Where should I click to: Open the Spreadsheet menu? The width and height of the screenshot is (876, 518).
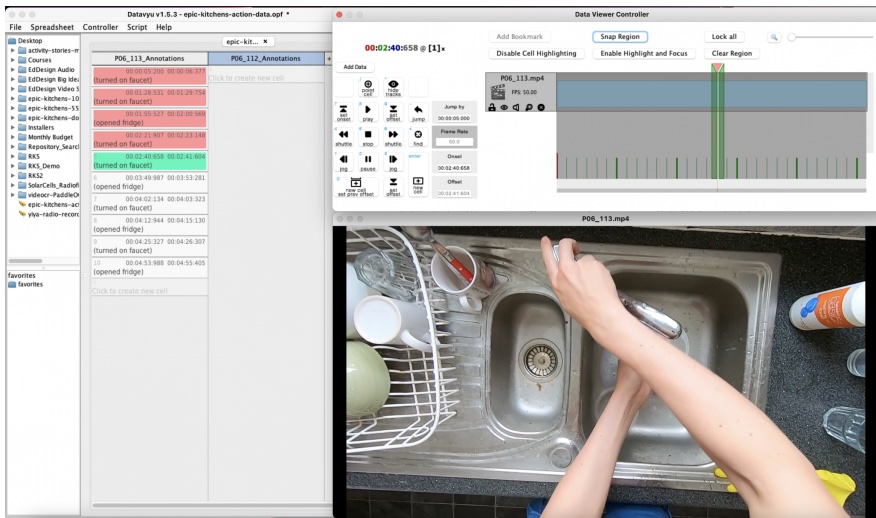pos(51,27)
